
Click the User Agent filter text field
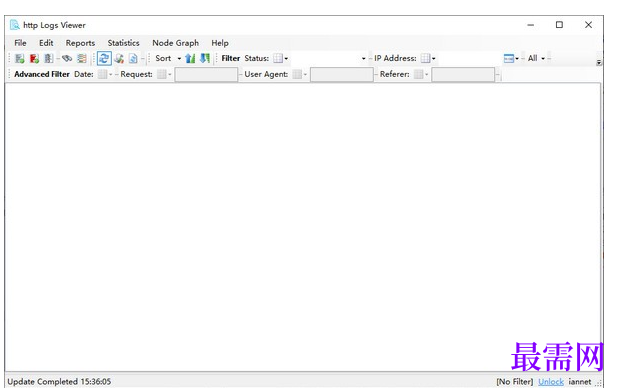342,75
